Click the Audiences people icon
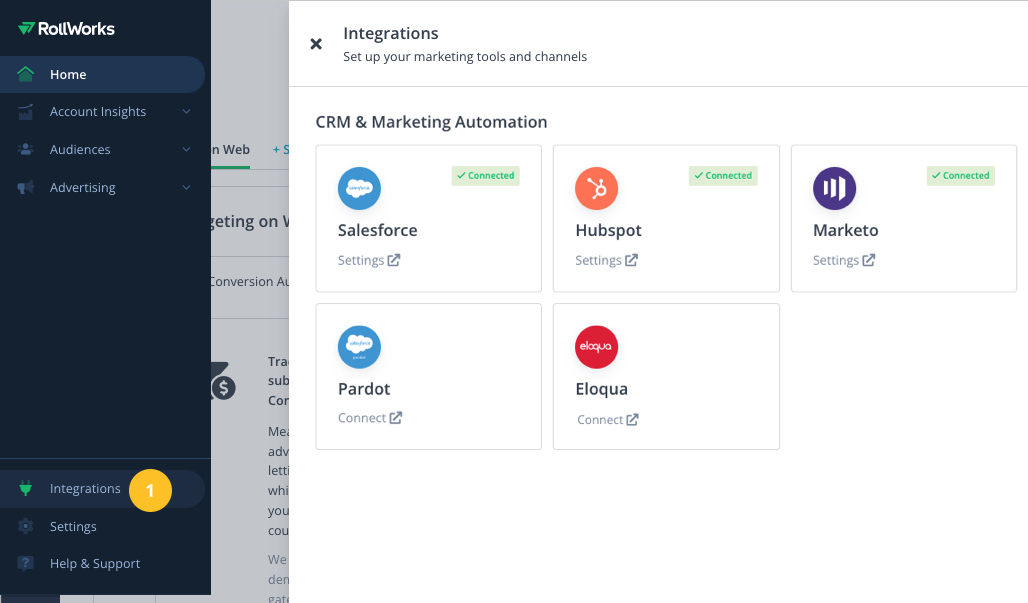This screenshot has height=603, width=1028. click(x=26, y=149)
